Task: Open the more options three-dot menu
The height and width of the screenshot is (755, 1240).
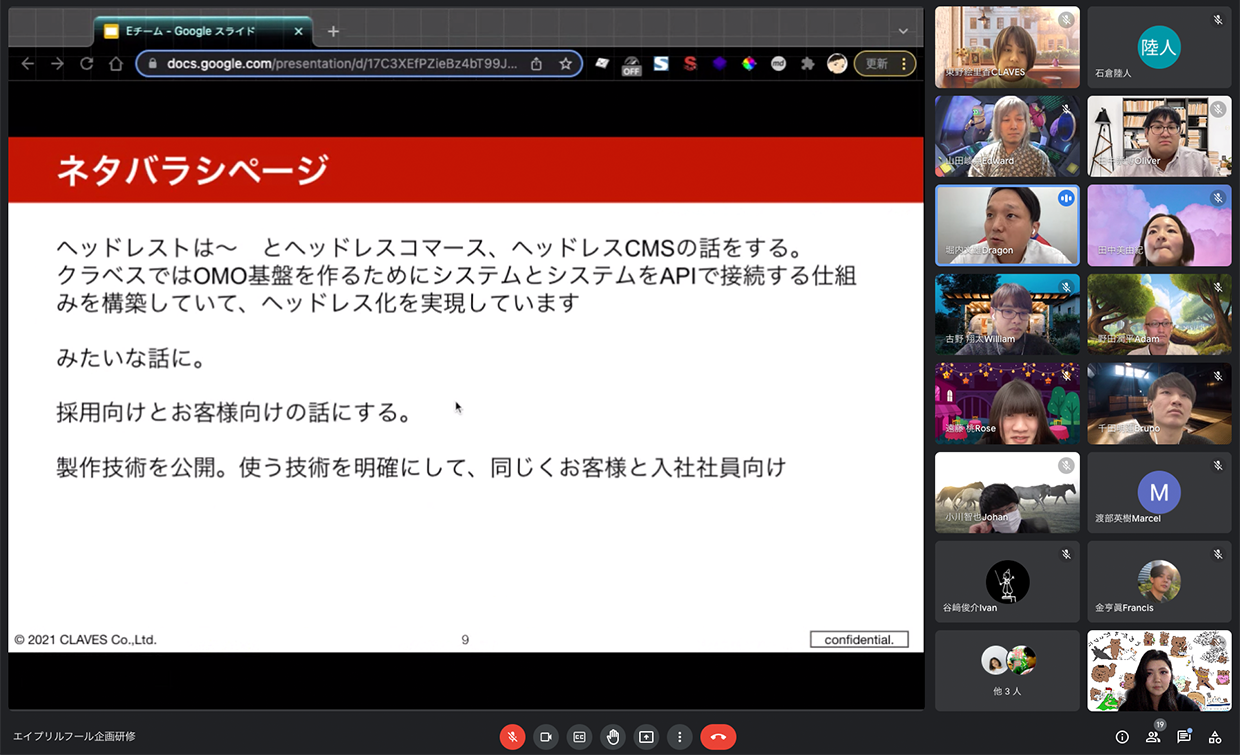Action: coord(680,737)
